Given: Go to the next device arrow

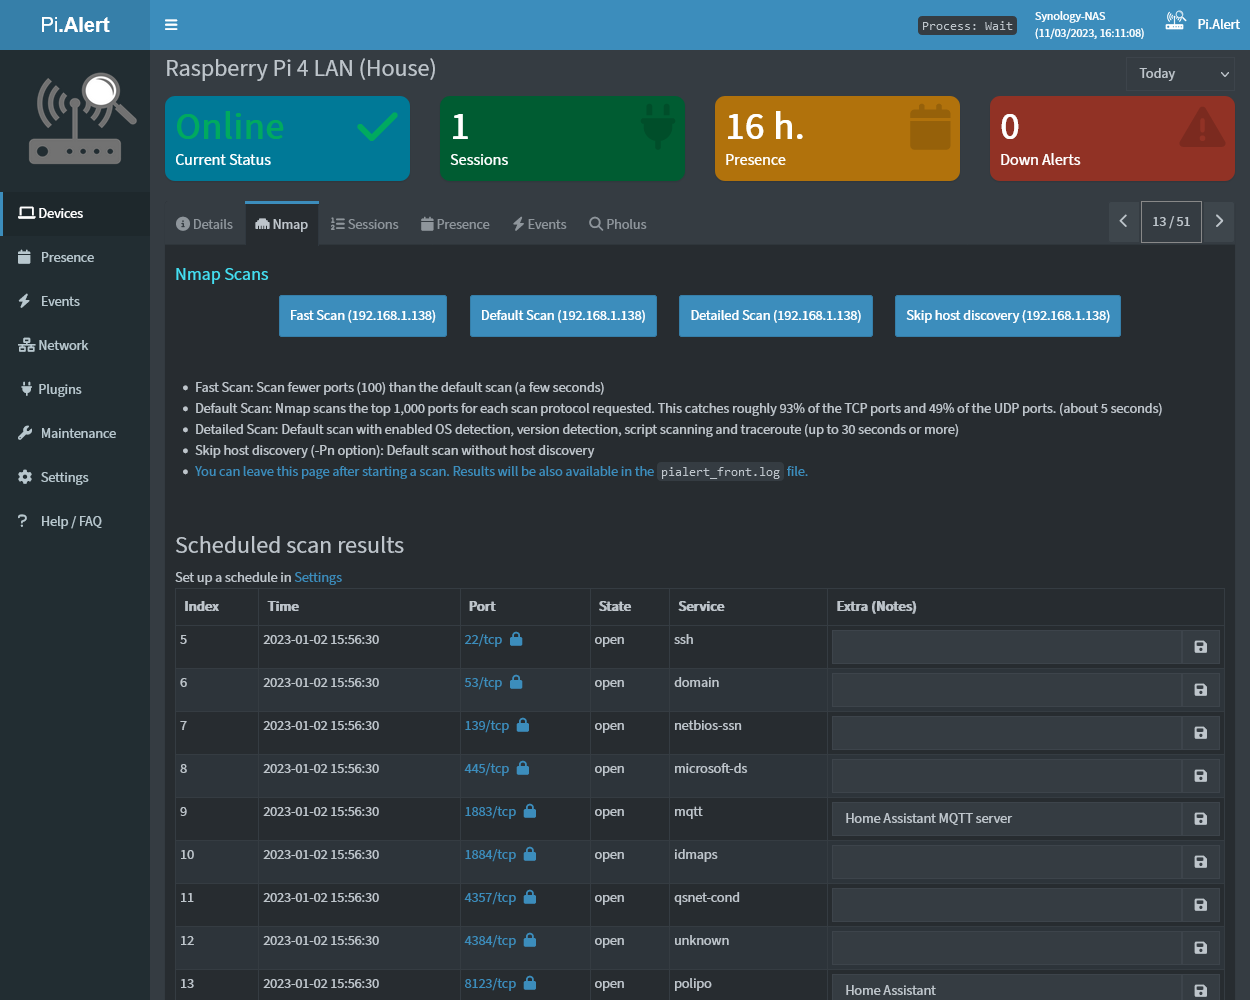Looking at the screenshot, I should [x=1218, y=221].
